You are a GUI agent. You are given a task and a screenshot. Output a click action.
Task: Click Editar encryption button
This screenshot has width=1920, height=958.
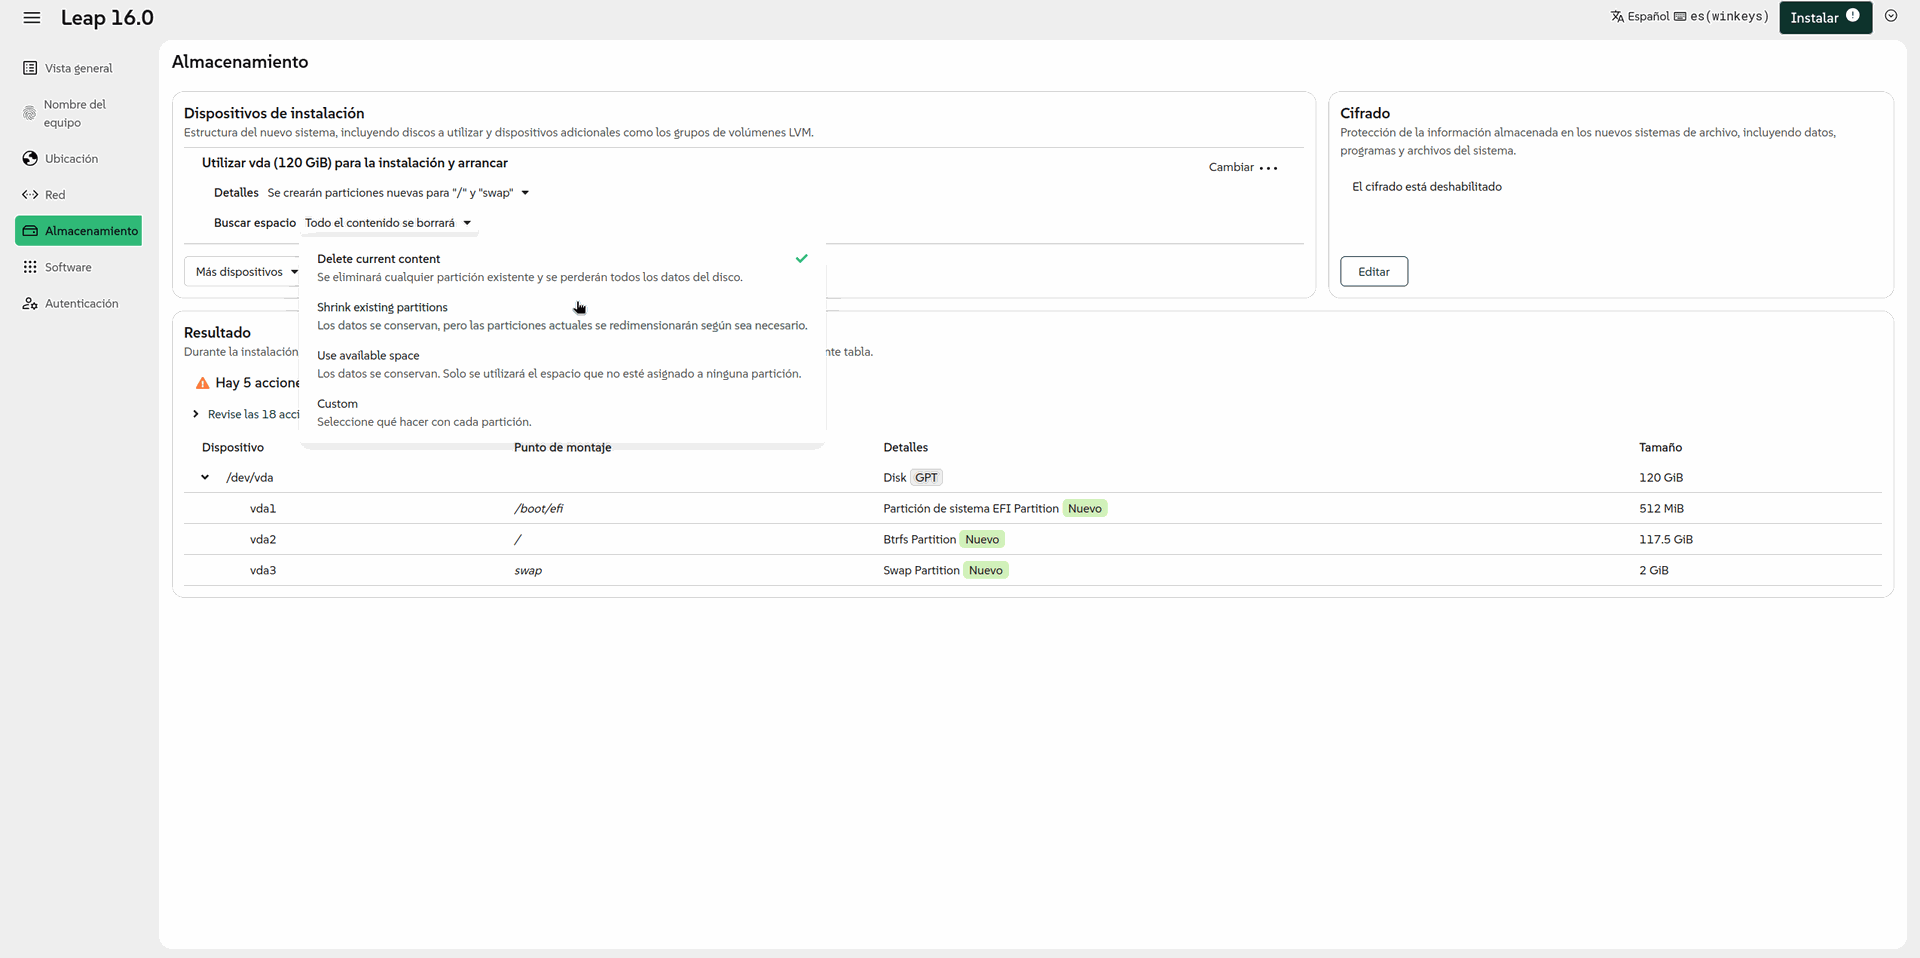click(x=1373, y=272)
